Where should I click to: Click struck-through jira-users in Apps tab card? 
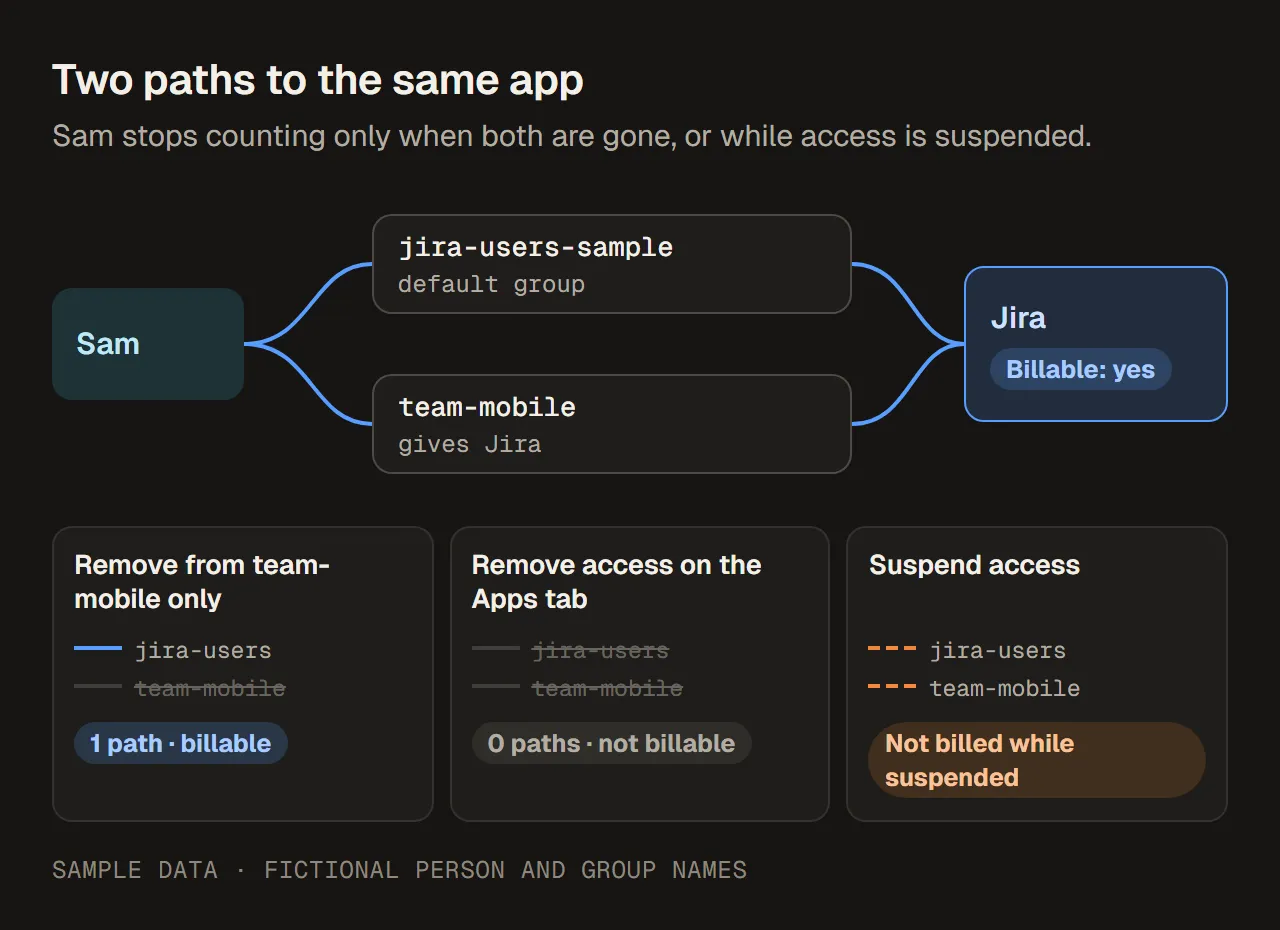point(600,650)
